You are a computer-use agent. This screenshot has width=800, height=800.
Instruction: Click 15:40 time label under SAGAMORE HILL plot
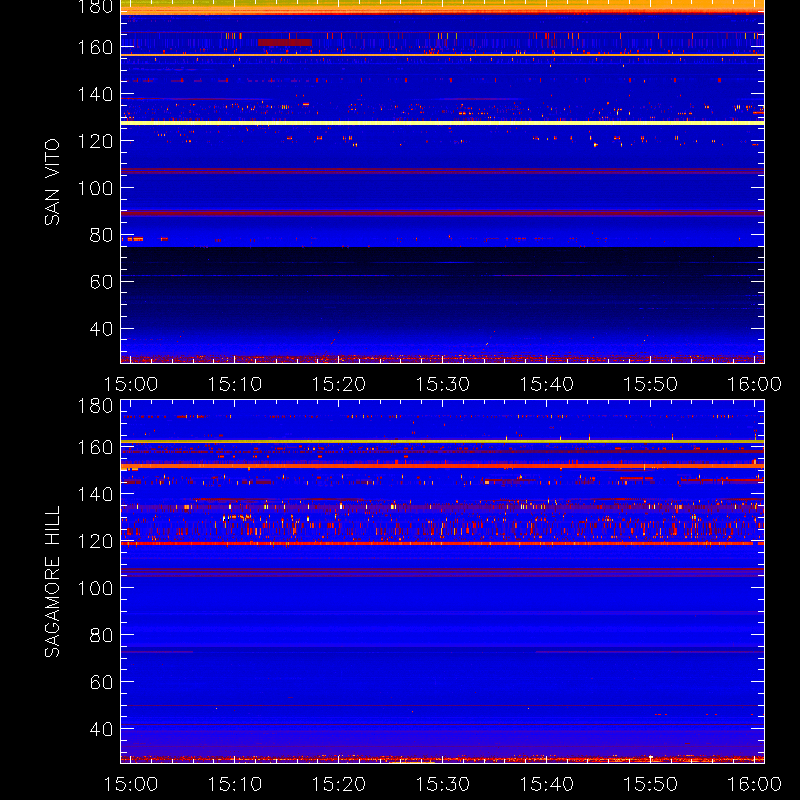pos(546,784)
